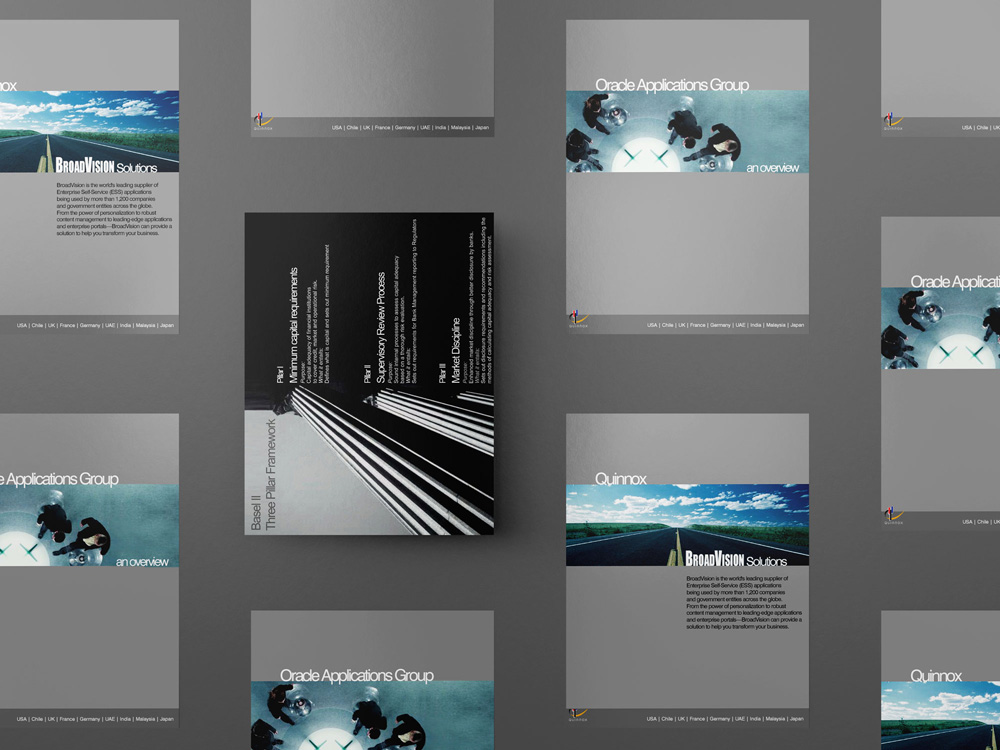The width and height of the screenshot is (1000, 750).
Task: Click BroadVision Solutions logo on fully visible Quinnox brochure
Action: coord(737,559)
